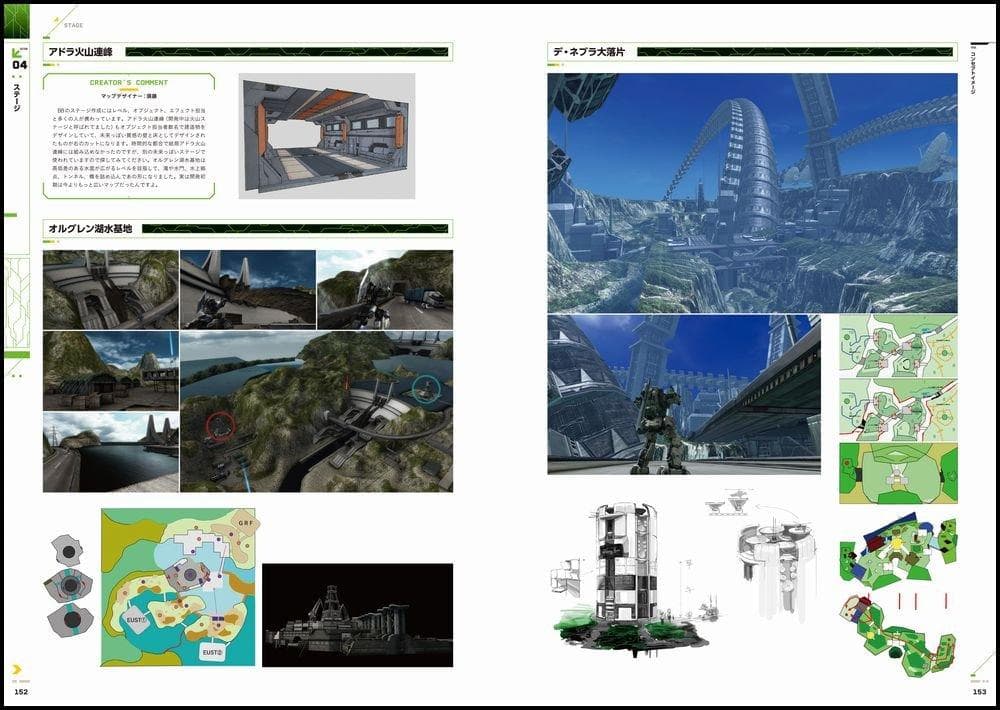
Task: Toggle the red circled target on the aerial screenshot
Action: pos(218,427)
